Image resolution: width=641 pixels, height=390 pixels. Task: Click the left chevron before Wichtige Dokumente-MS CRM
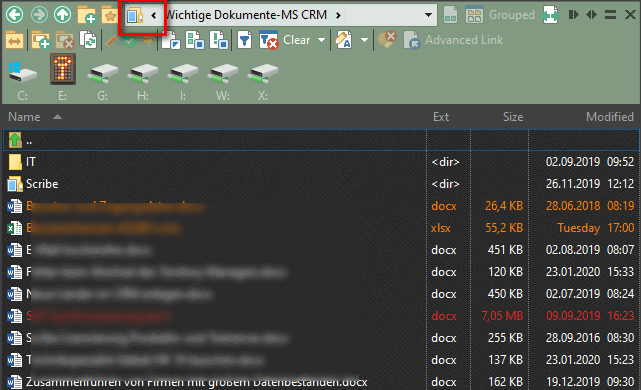click(154, 16)
